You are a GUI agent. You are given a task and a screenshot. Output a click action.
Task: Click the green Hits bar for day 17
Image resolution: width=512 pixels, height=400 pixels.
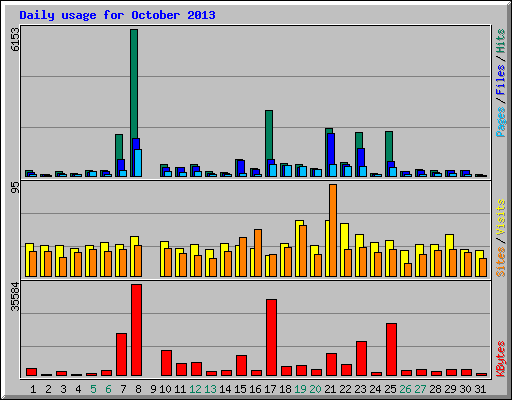point(269,135)
